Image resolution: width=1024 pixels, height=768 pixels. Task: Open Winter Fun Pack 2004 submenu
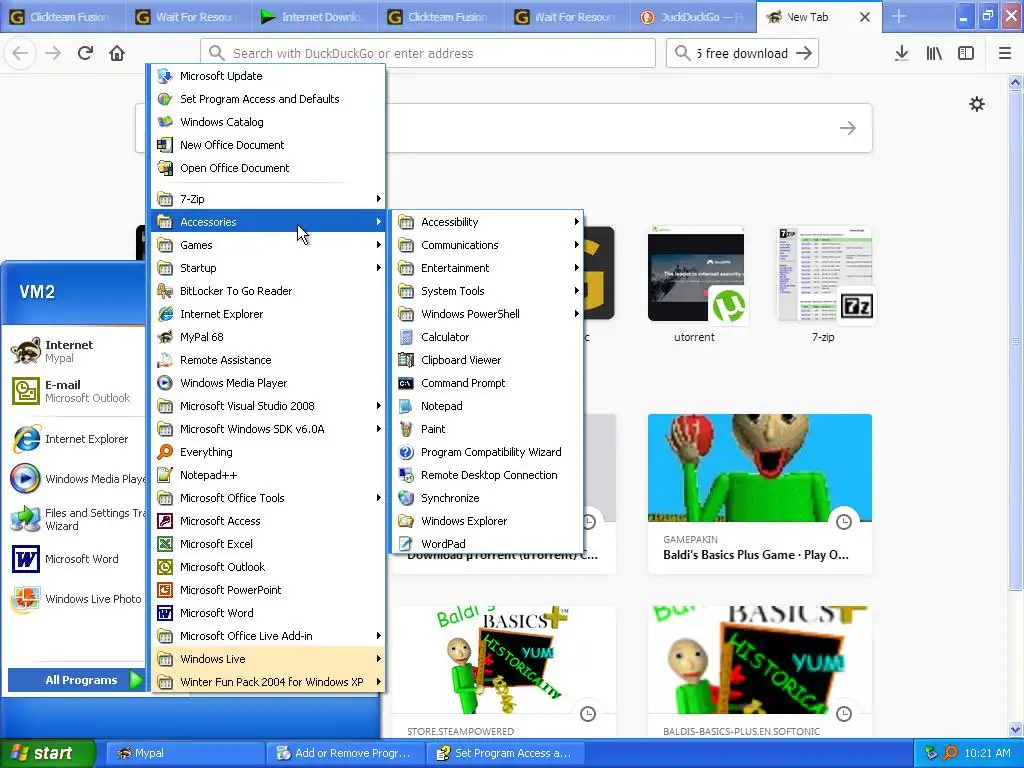(x=268, y=682)
